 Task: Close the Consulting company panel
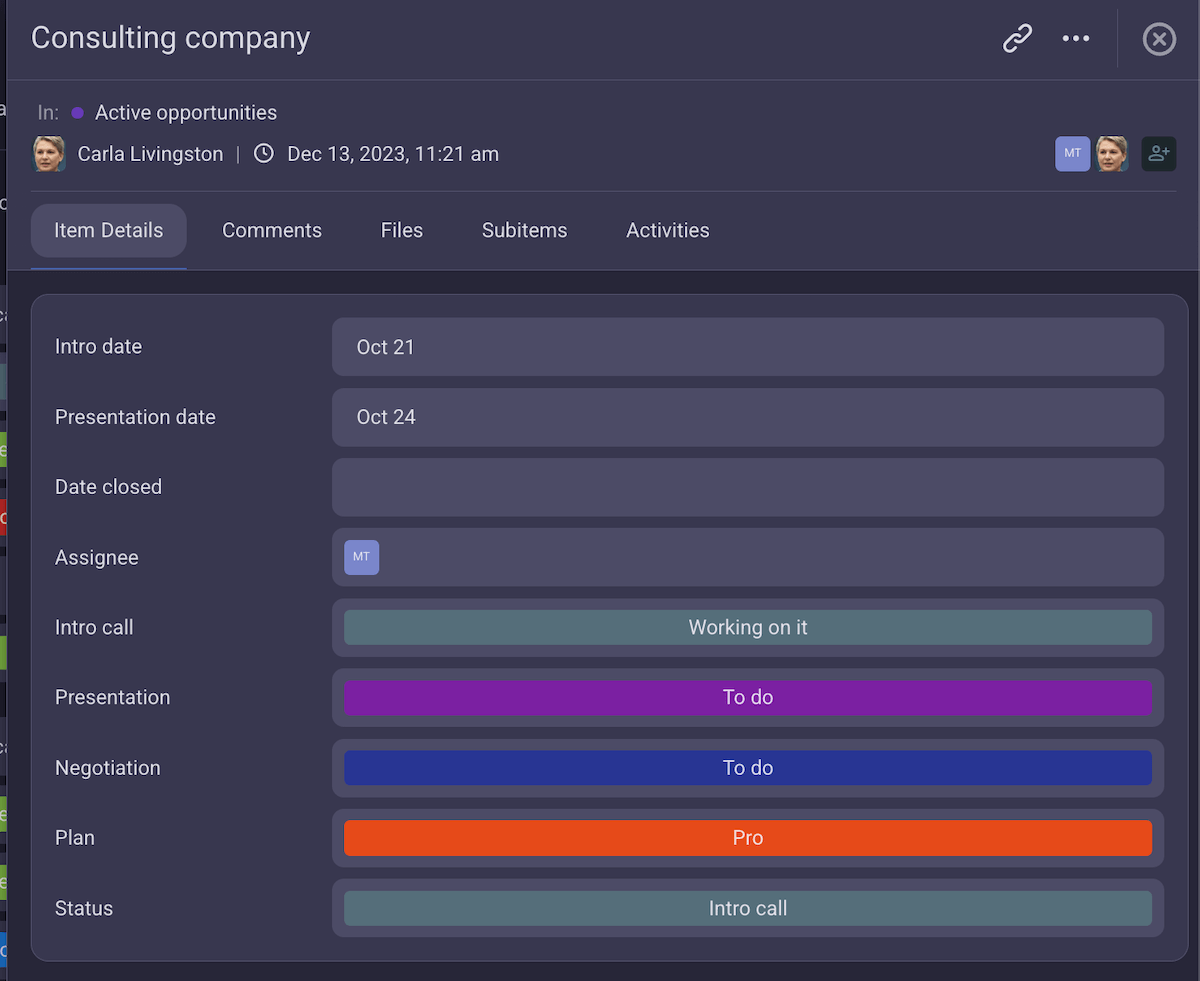pyautogui.click(x=1159, y=39)
